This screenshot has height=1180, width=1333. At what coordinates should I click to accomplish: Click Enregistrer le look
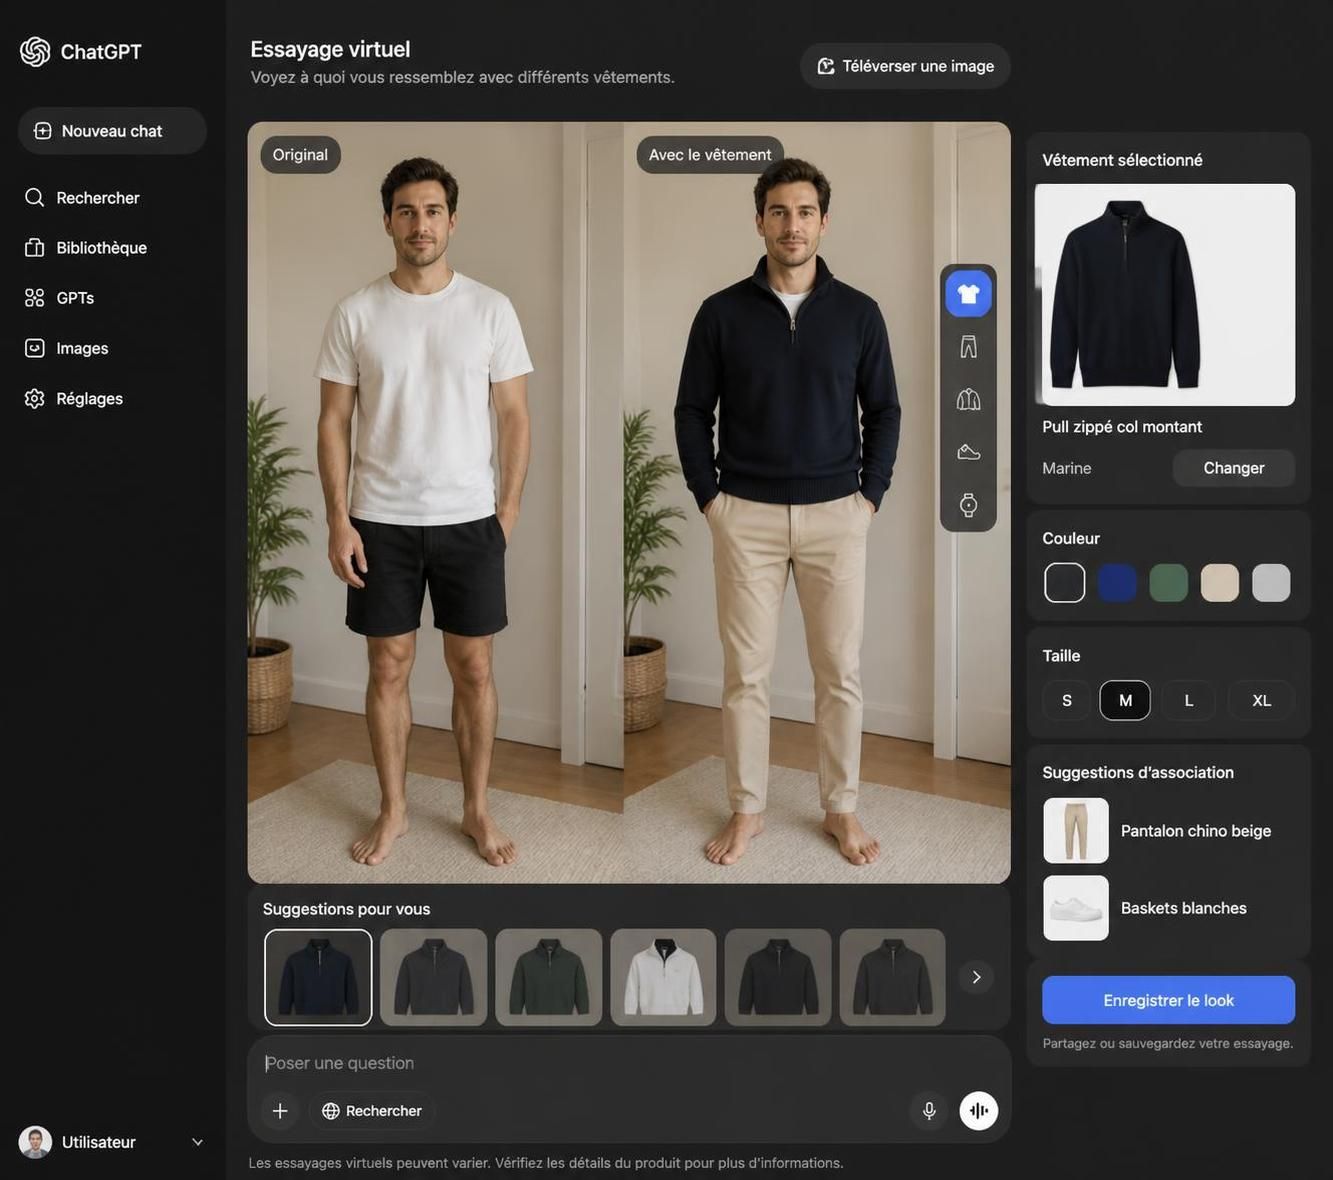tap(1168, 1000)
